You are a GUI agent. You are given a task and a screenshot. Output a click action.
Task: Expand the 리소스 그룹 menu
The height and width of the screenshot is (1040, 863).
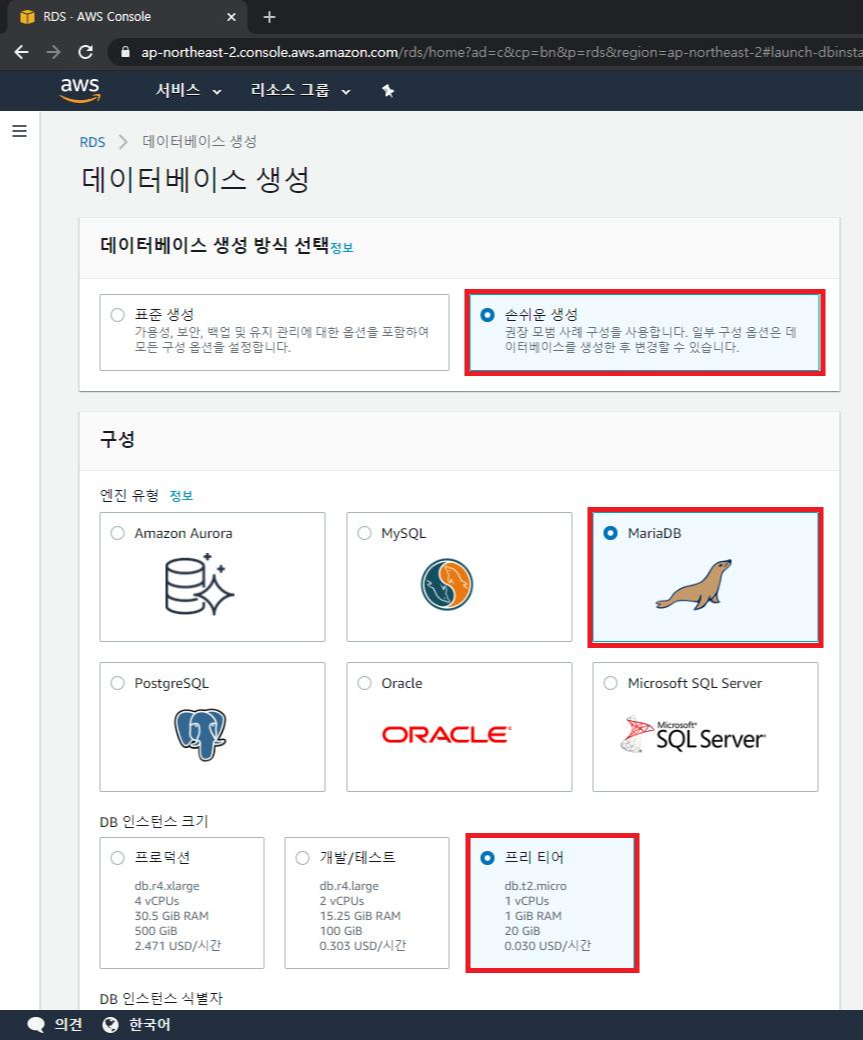click(300, 90)
